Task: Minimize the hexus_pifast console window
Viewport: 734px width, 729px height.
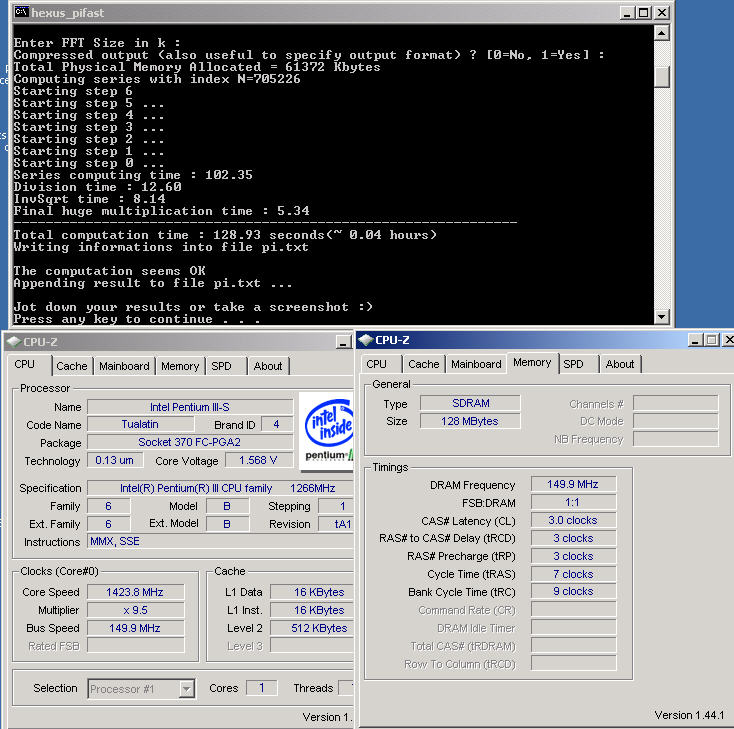Action: 626,13
